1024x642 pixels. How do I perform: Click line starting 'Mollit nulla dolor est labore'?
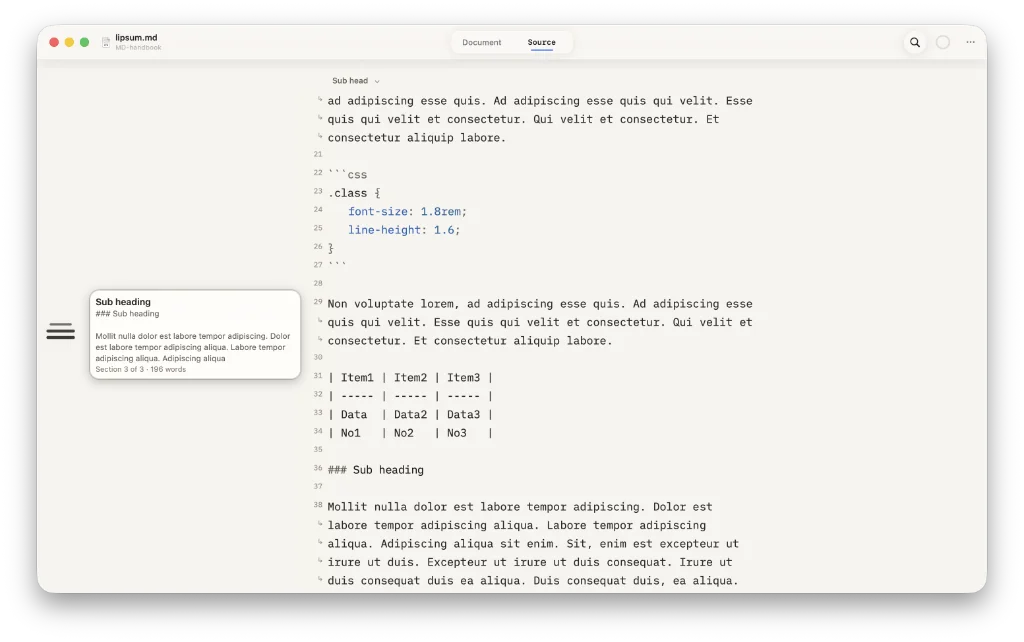tap(520, 507)
